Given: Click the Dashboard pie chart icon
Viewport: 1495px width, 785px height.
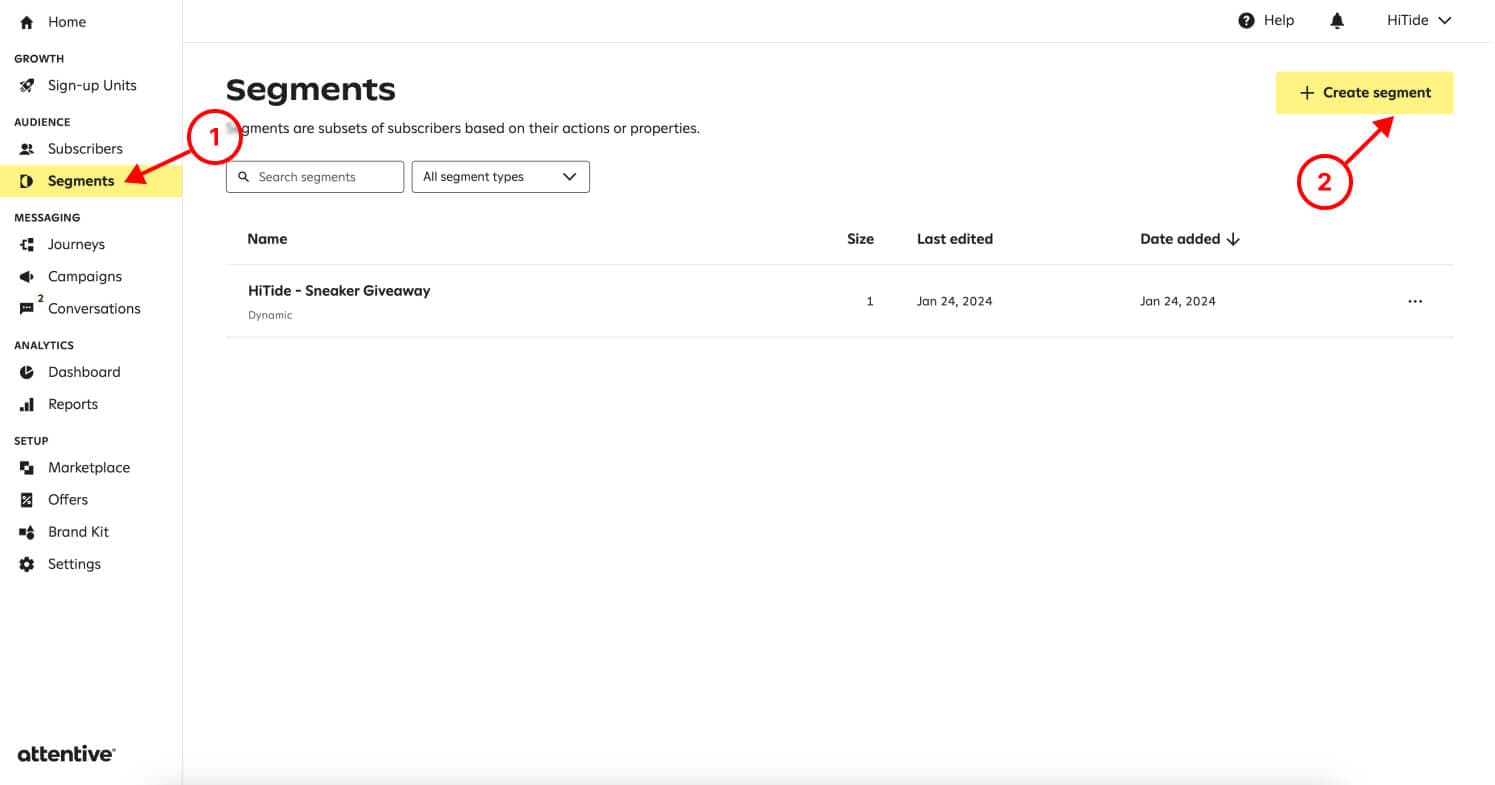Looking at the screenshot, I should click(27, 372).
